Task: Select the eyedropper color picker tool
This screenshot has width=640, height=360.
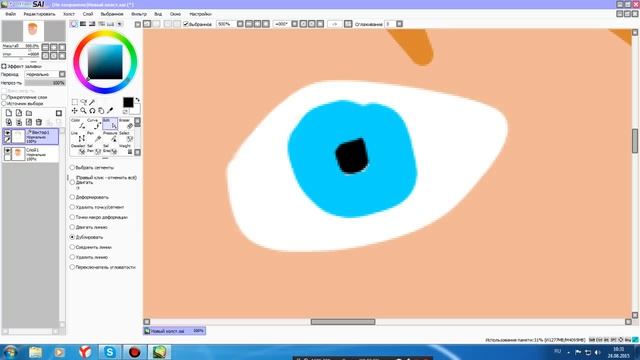Action: (110, 111)
